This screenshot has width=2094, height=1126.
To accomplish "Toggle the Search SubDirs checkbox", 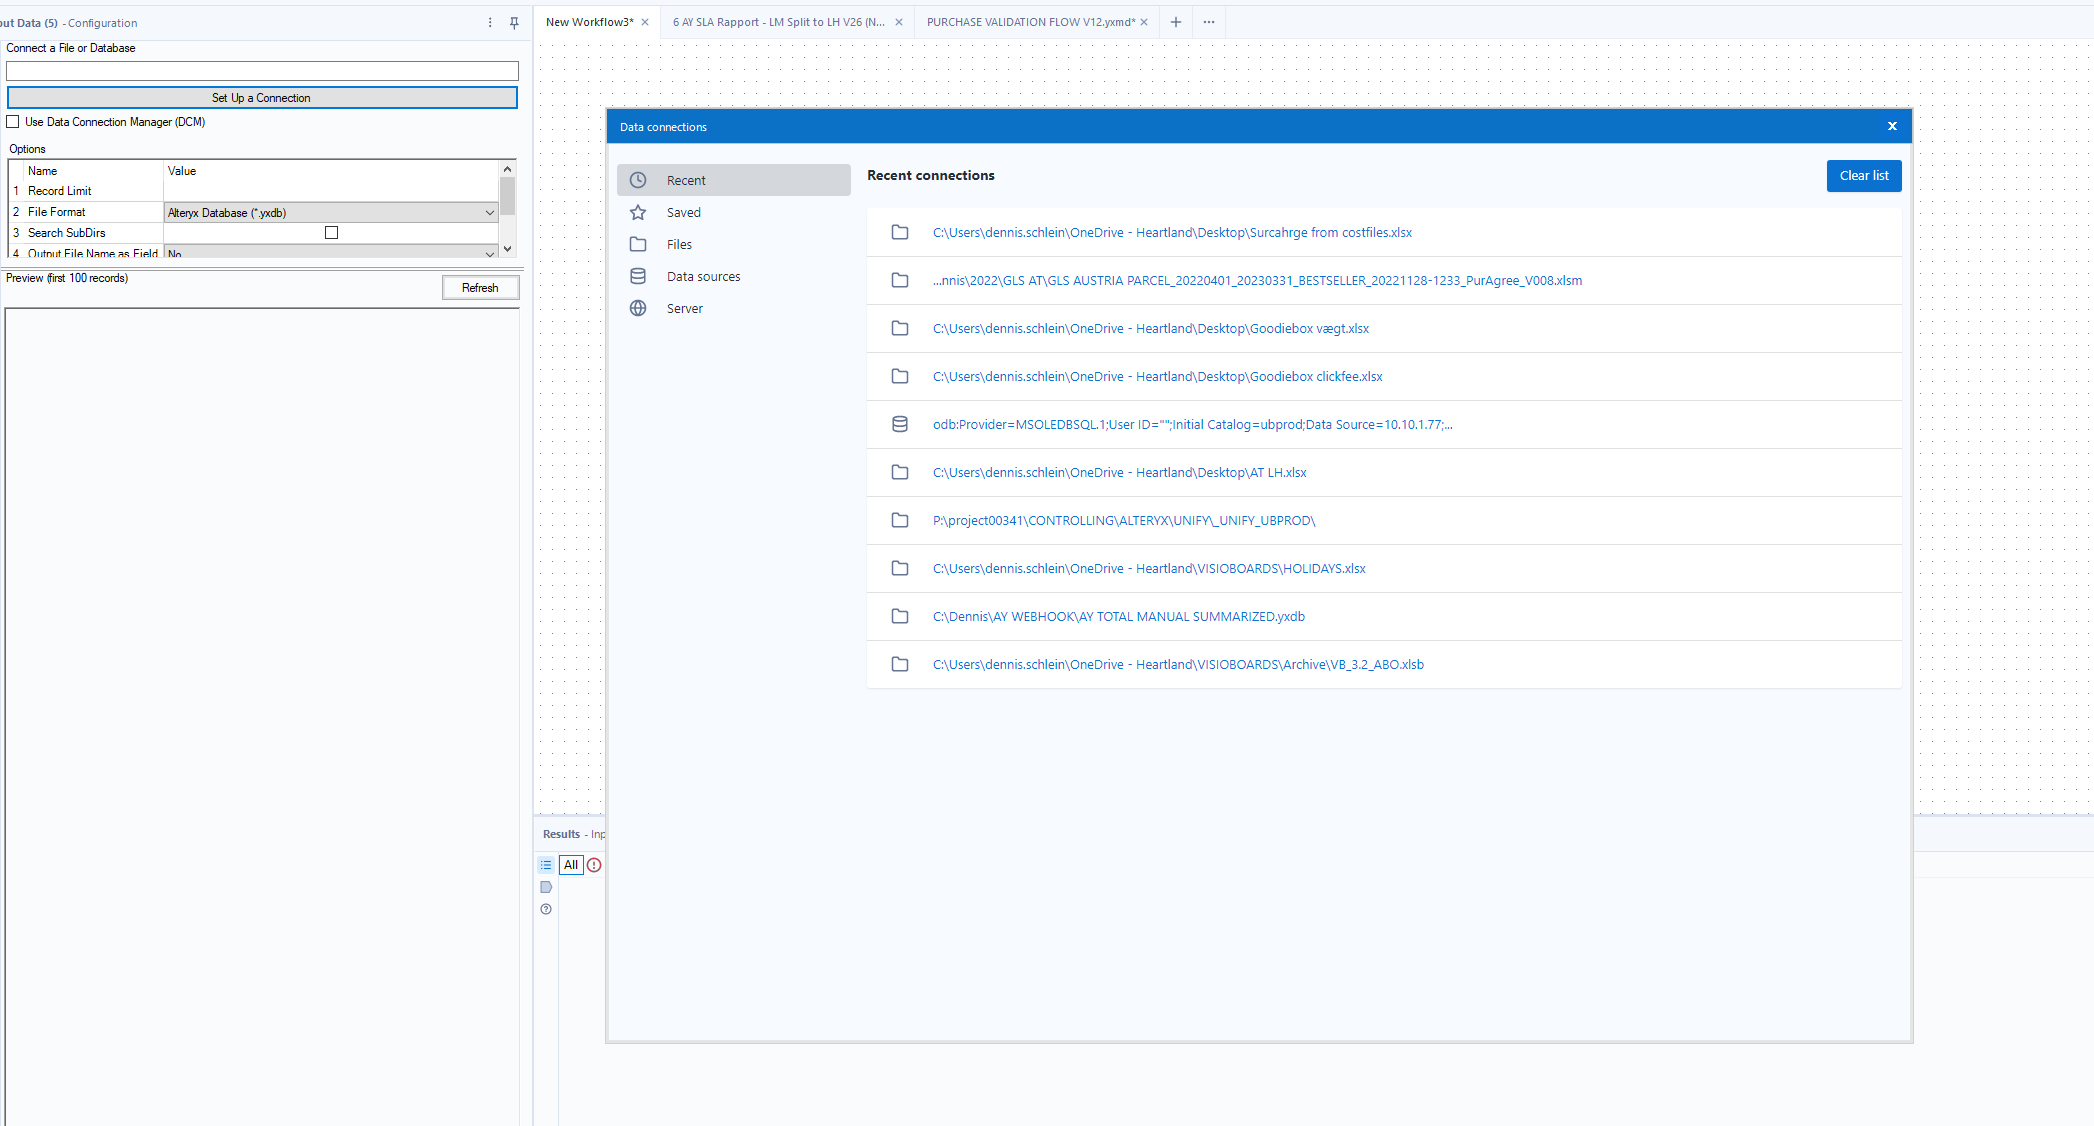I will click(332, 233).
